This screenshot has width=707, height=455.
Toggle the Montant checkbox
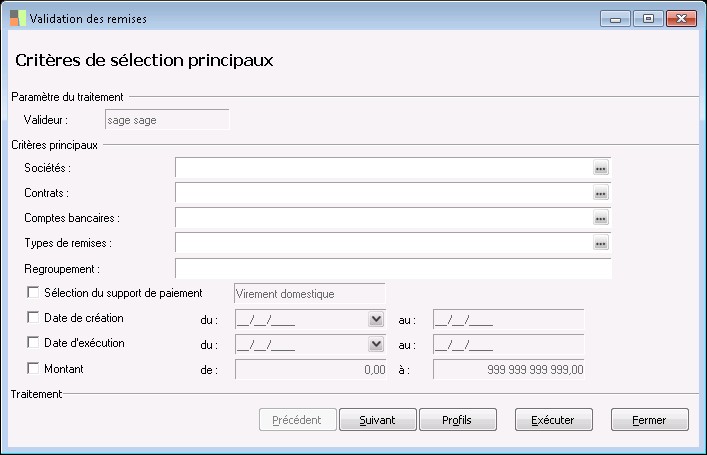tap(33, 368)
